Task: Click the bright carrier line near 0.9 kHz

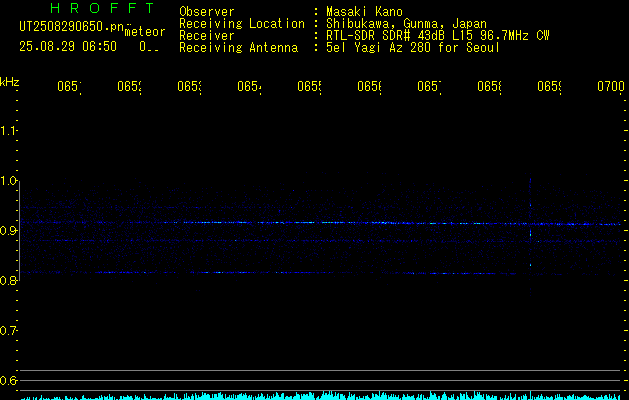Action: point(321,223)
